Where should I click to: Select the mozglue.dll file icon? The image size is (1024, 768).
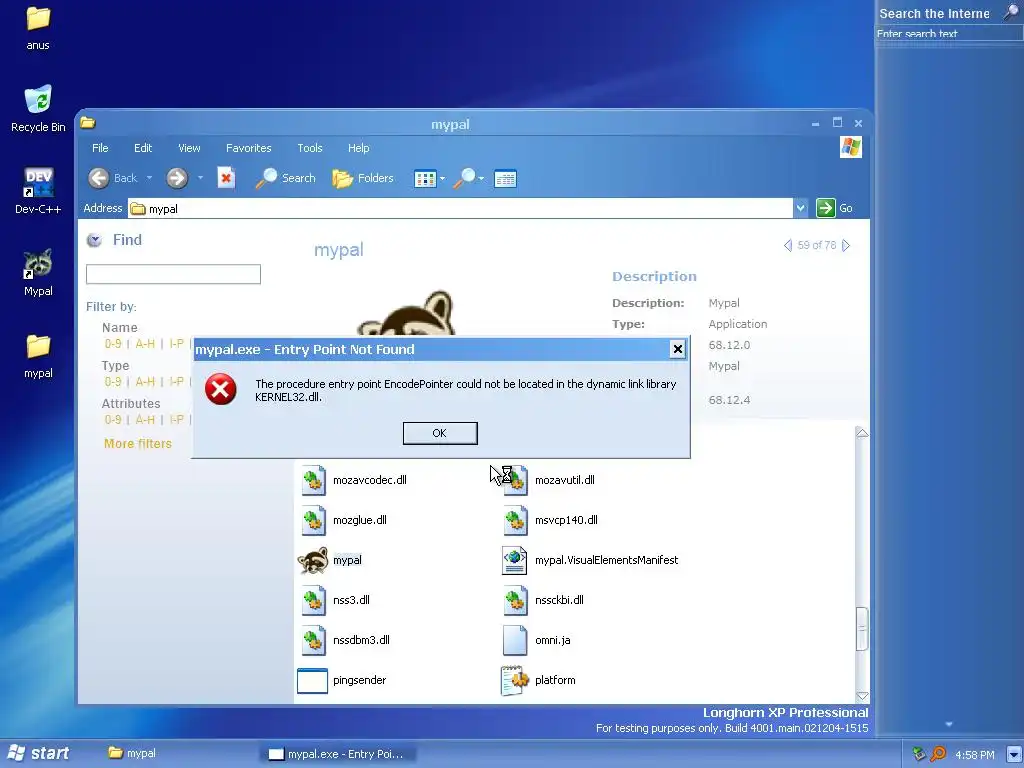click(x=313, y=520)
